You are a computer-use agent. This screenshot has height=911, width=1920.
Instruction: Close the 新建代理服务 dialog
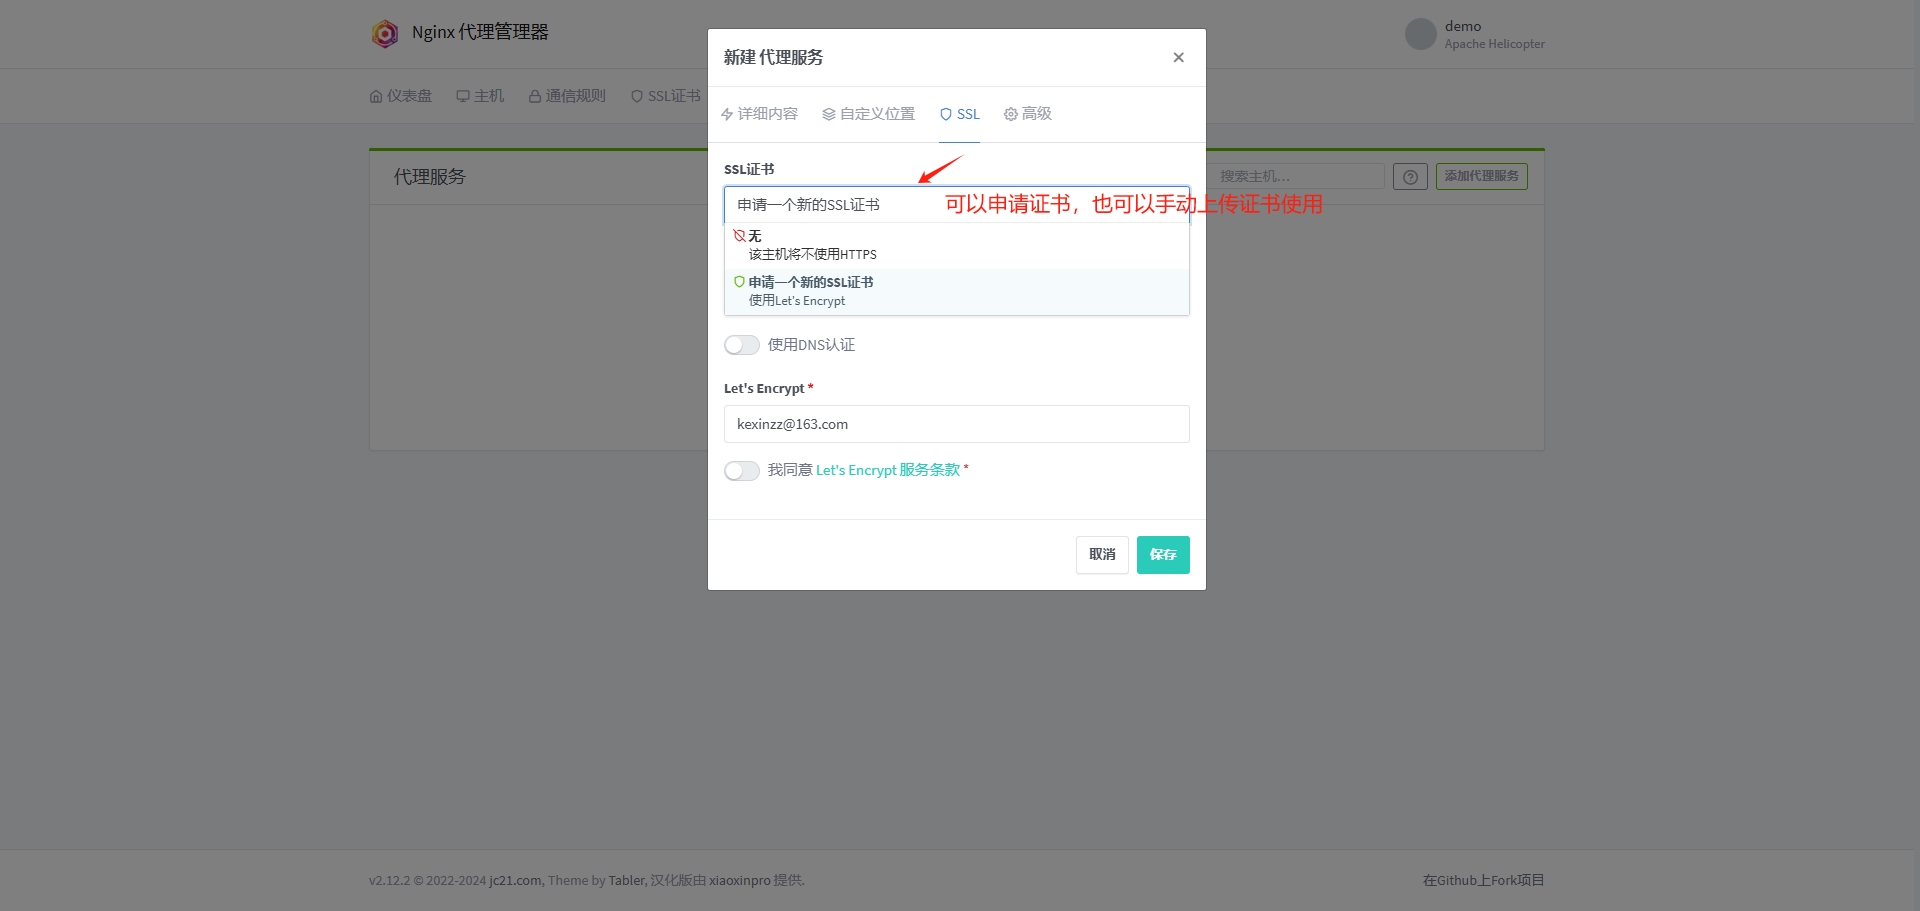(1178, 57)
